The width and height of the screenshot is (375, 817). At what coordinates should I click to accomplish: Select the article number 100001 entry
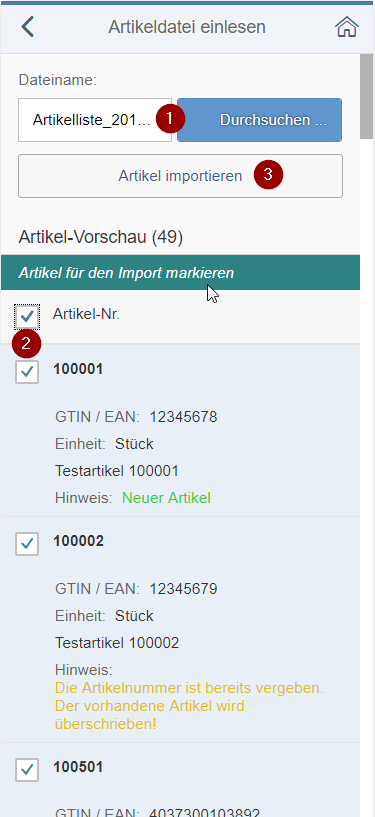(x=78, y=369)
